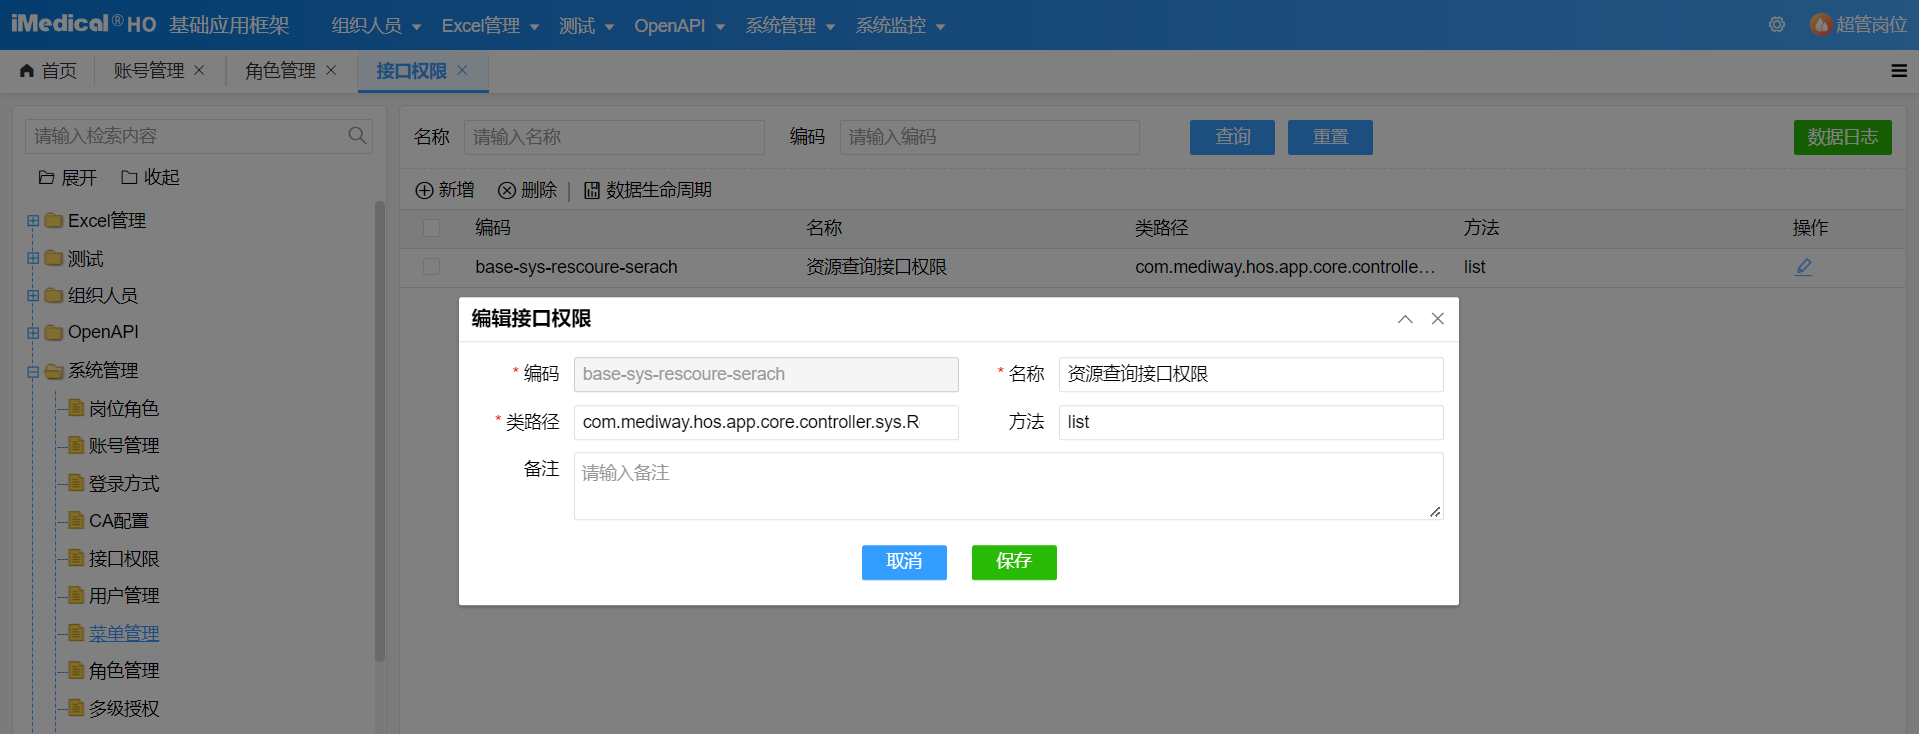Open the 组织人员 dropdown menu

(376, 26)
